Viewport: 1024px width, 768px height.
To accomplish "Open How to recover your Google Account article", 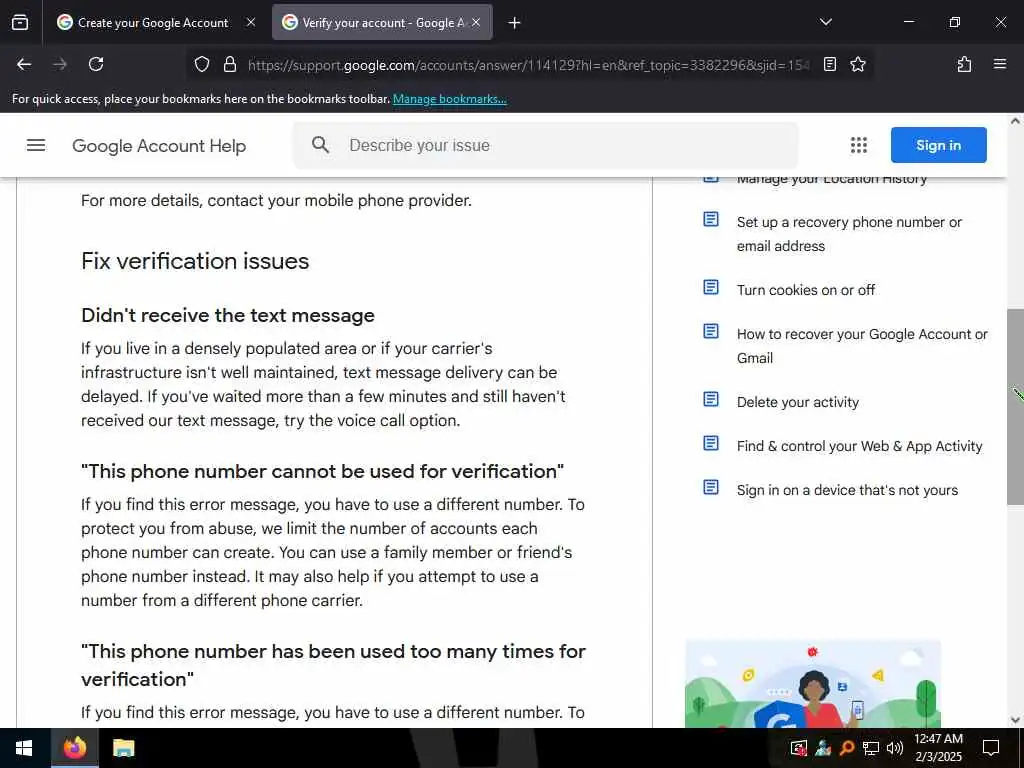I will (x=862, y=346).
